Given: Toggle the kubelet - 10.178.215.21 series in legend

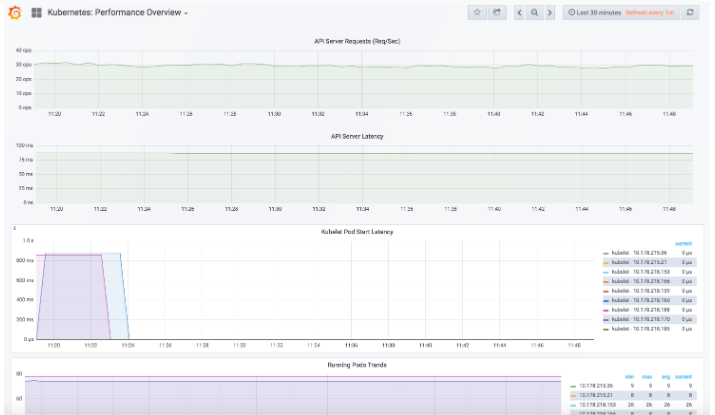Looking at the screenshot, I should click(639, 262).
